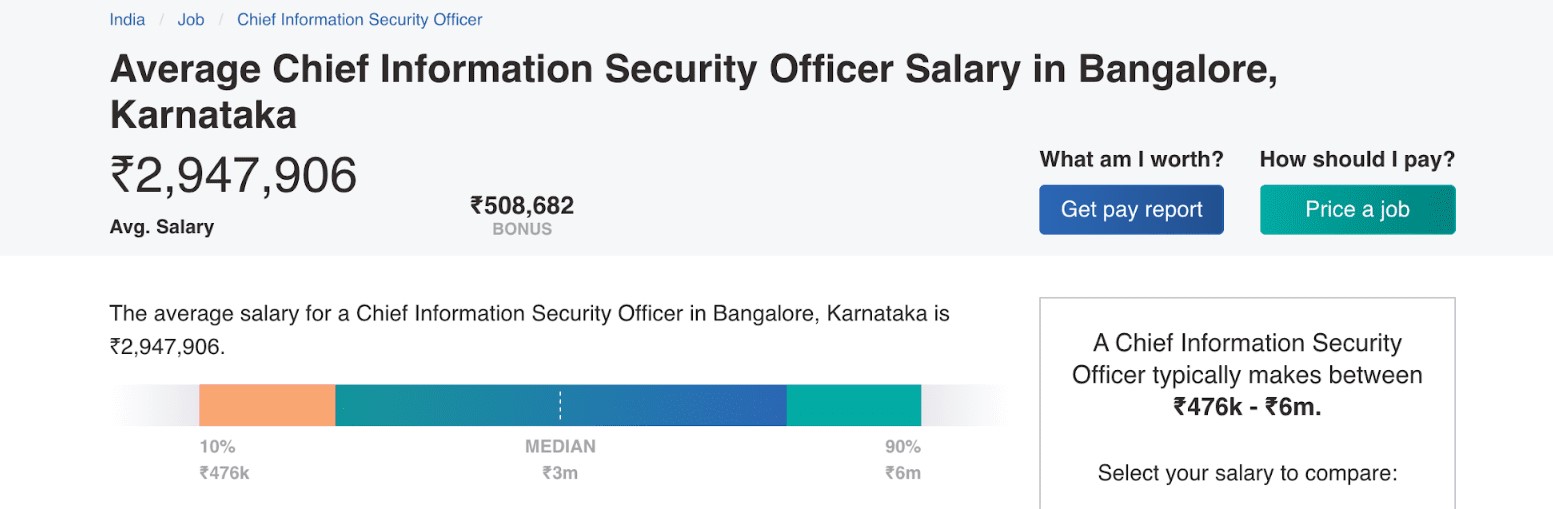Click 'Select your salary to compare' text

(x=1247, y=473)
